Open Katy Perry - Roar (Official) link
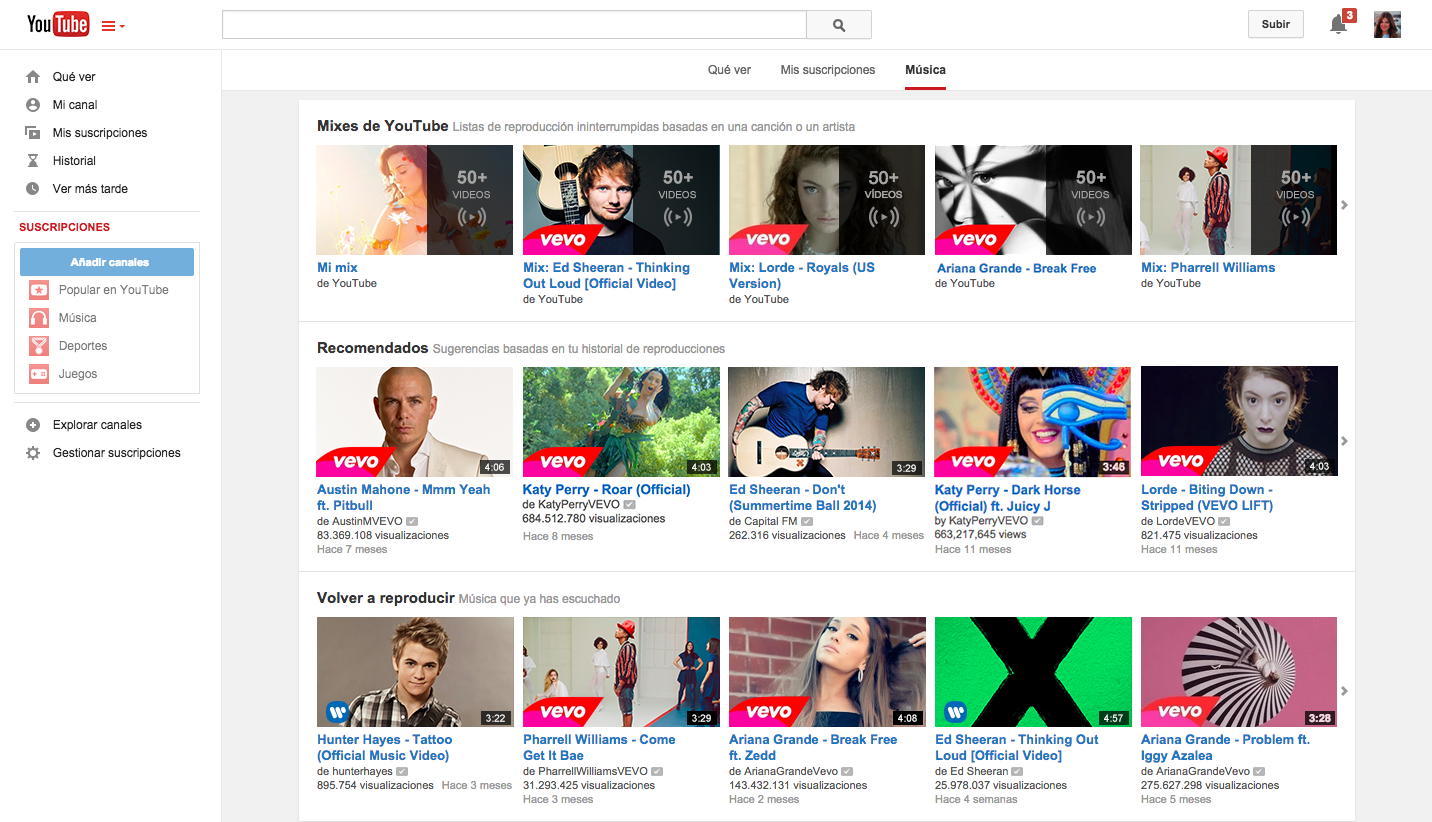Screen dimensions: 1432x822 pos(607,490)
